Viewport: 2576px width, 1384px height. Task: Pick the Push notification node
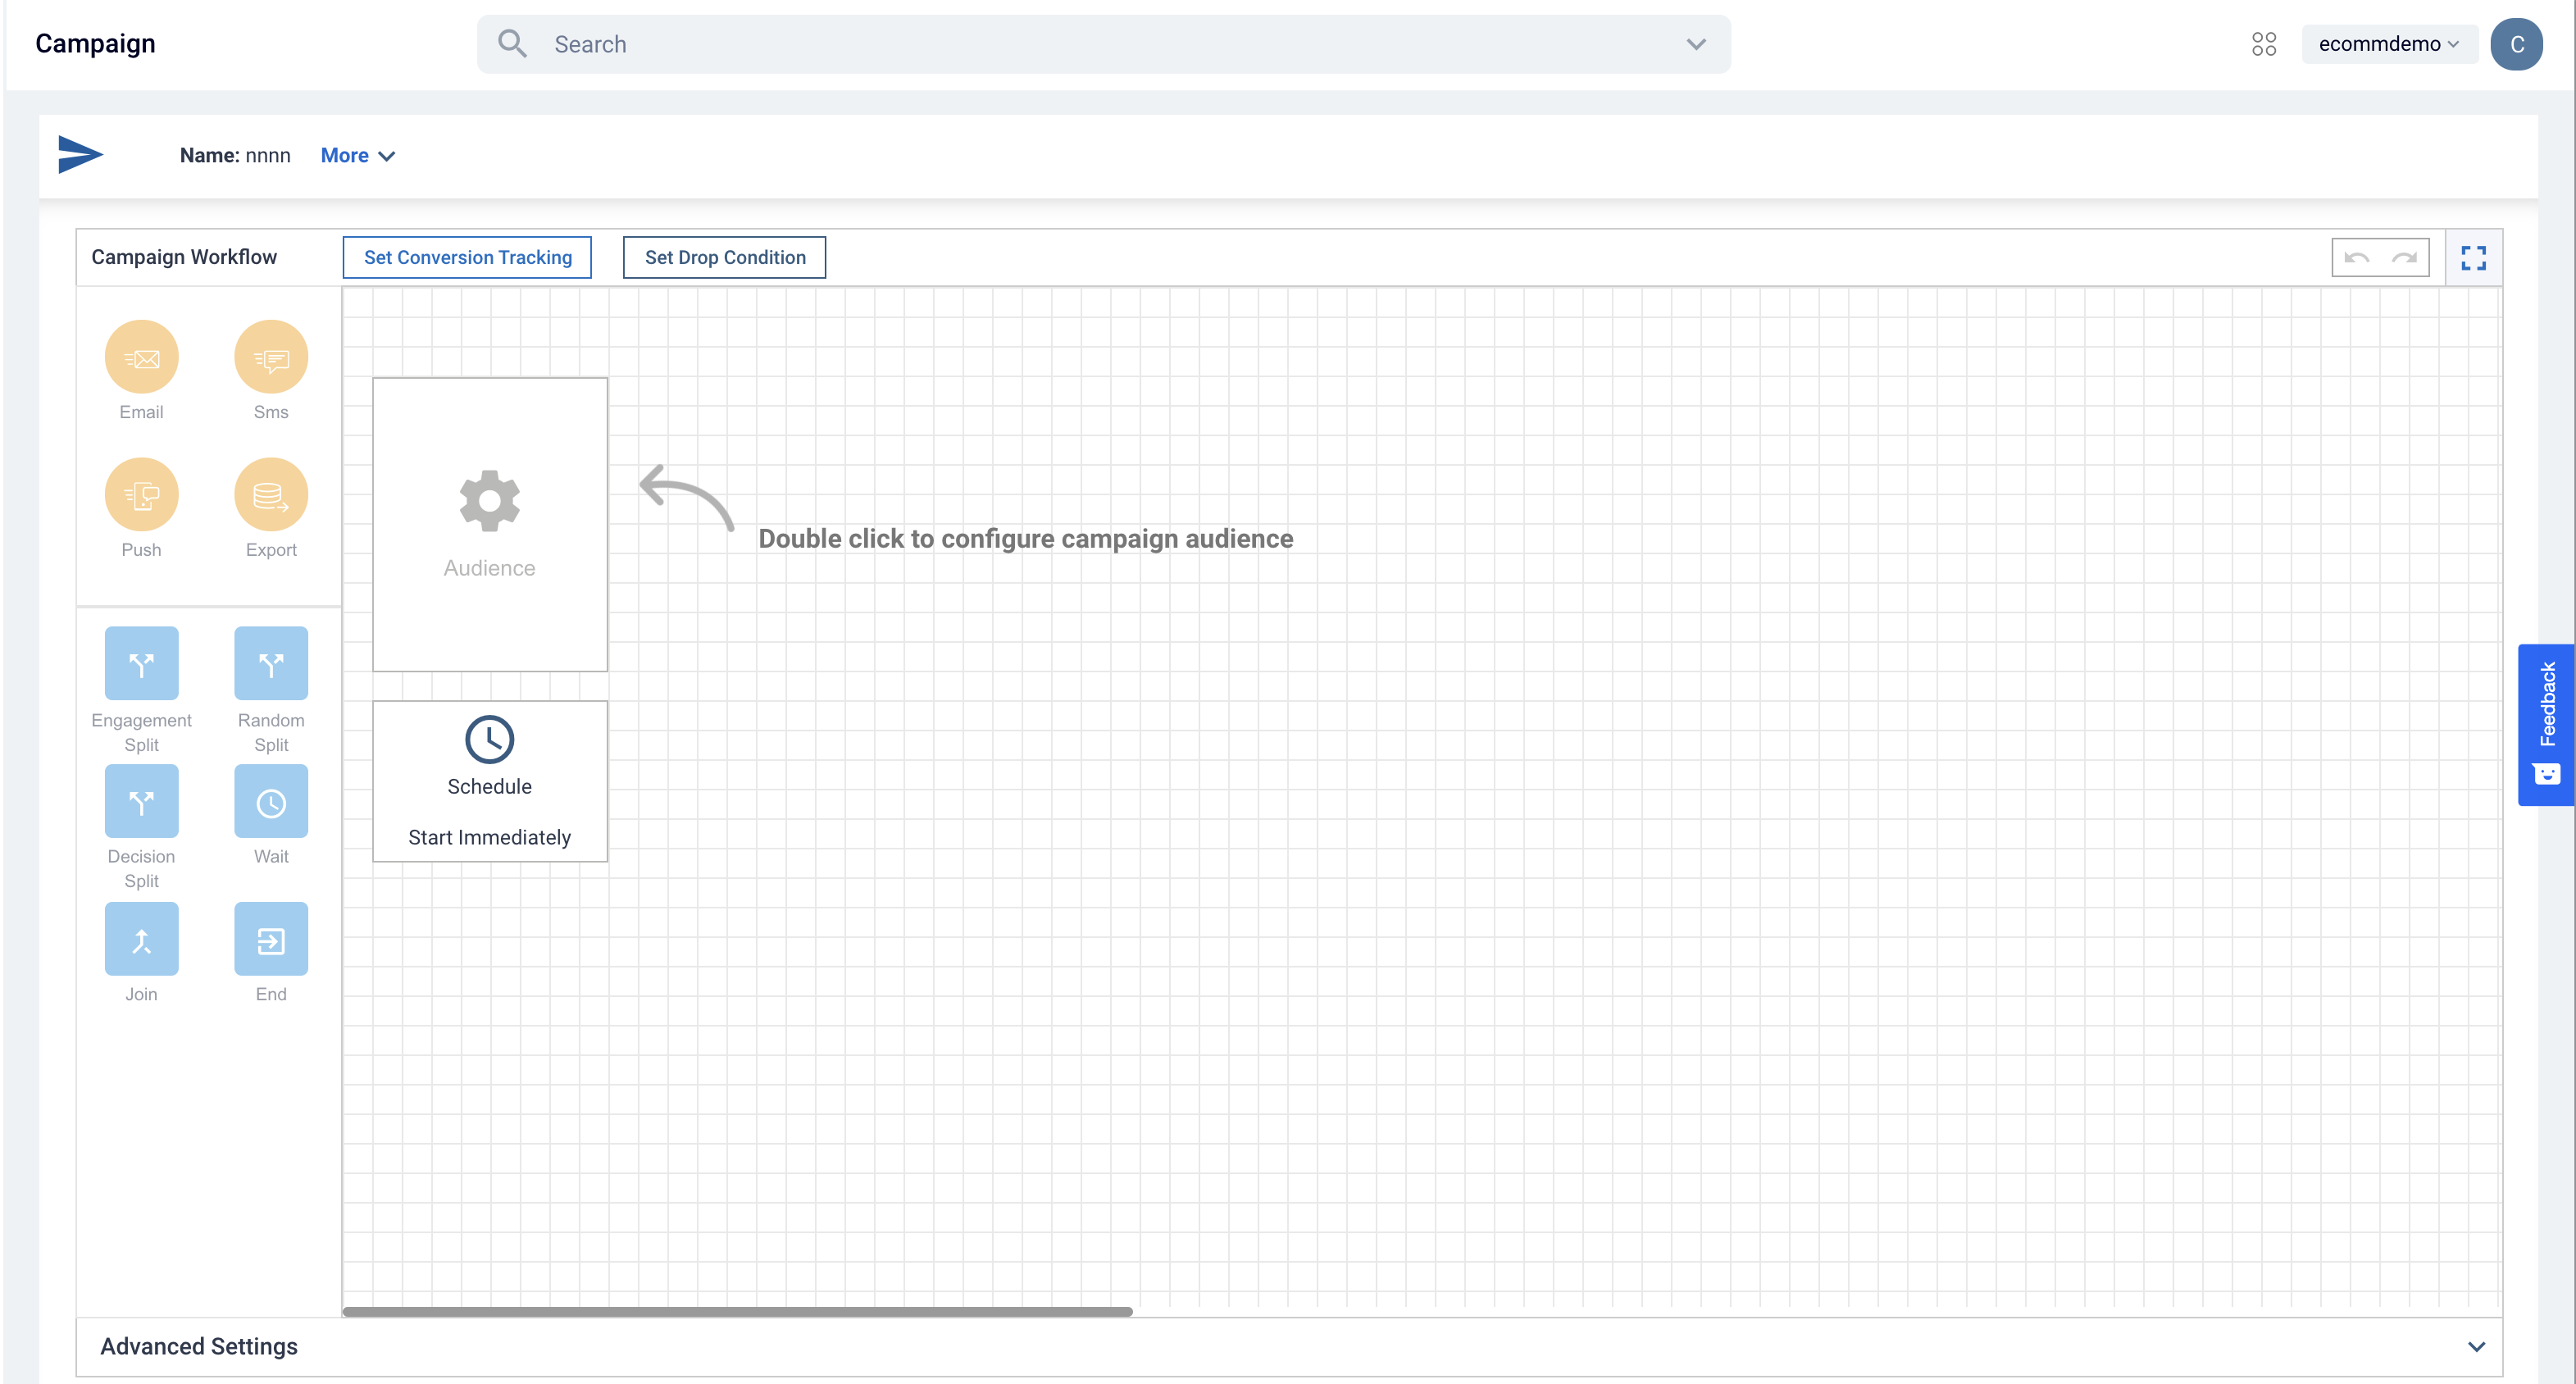141,495
